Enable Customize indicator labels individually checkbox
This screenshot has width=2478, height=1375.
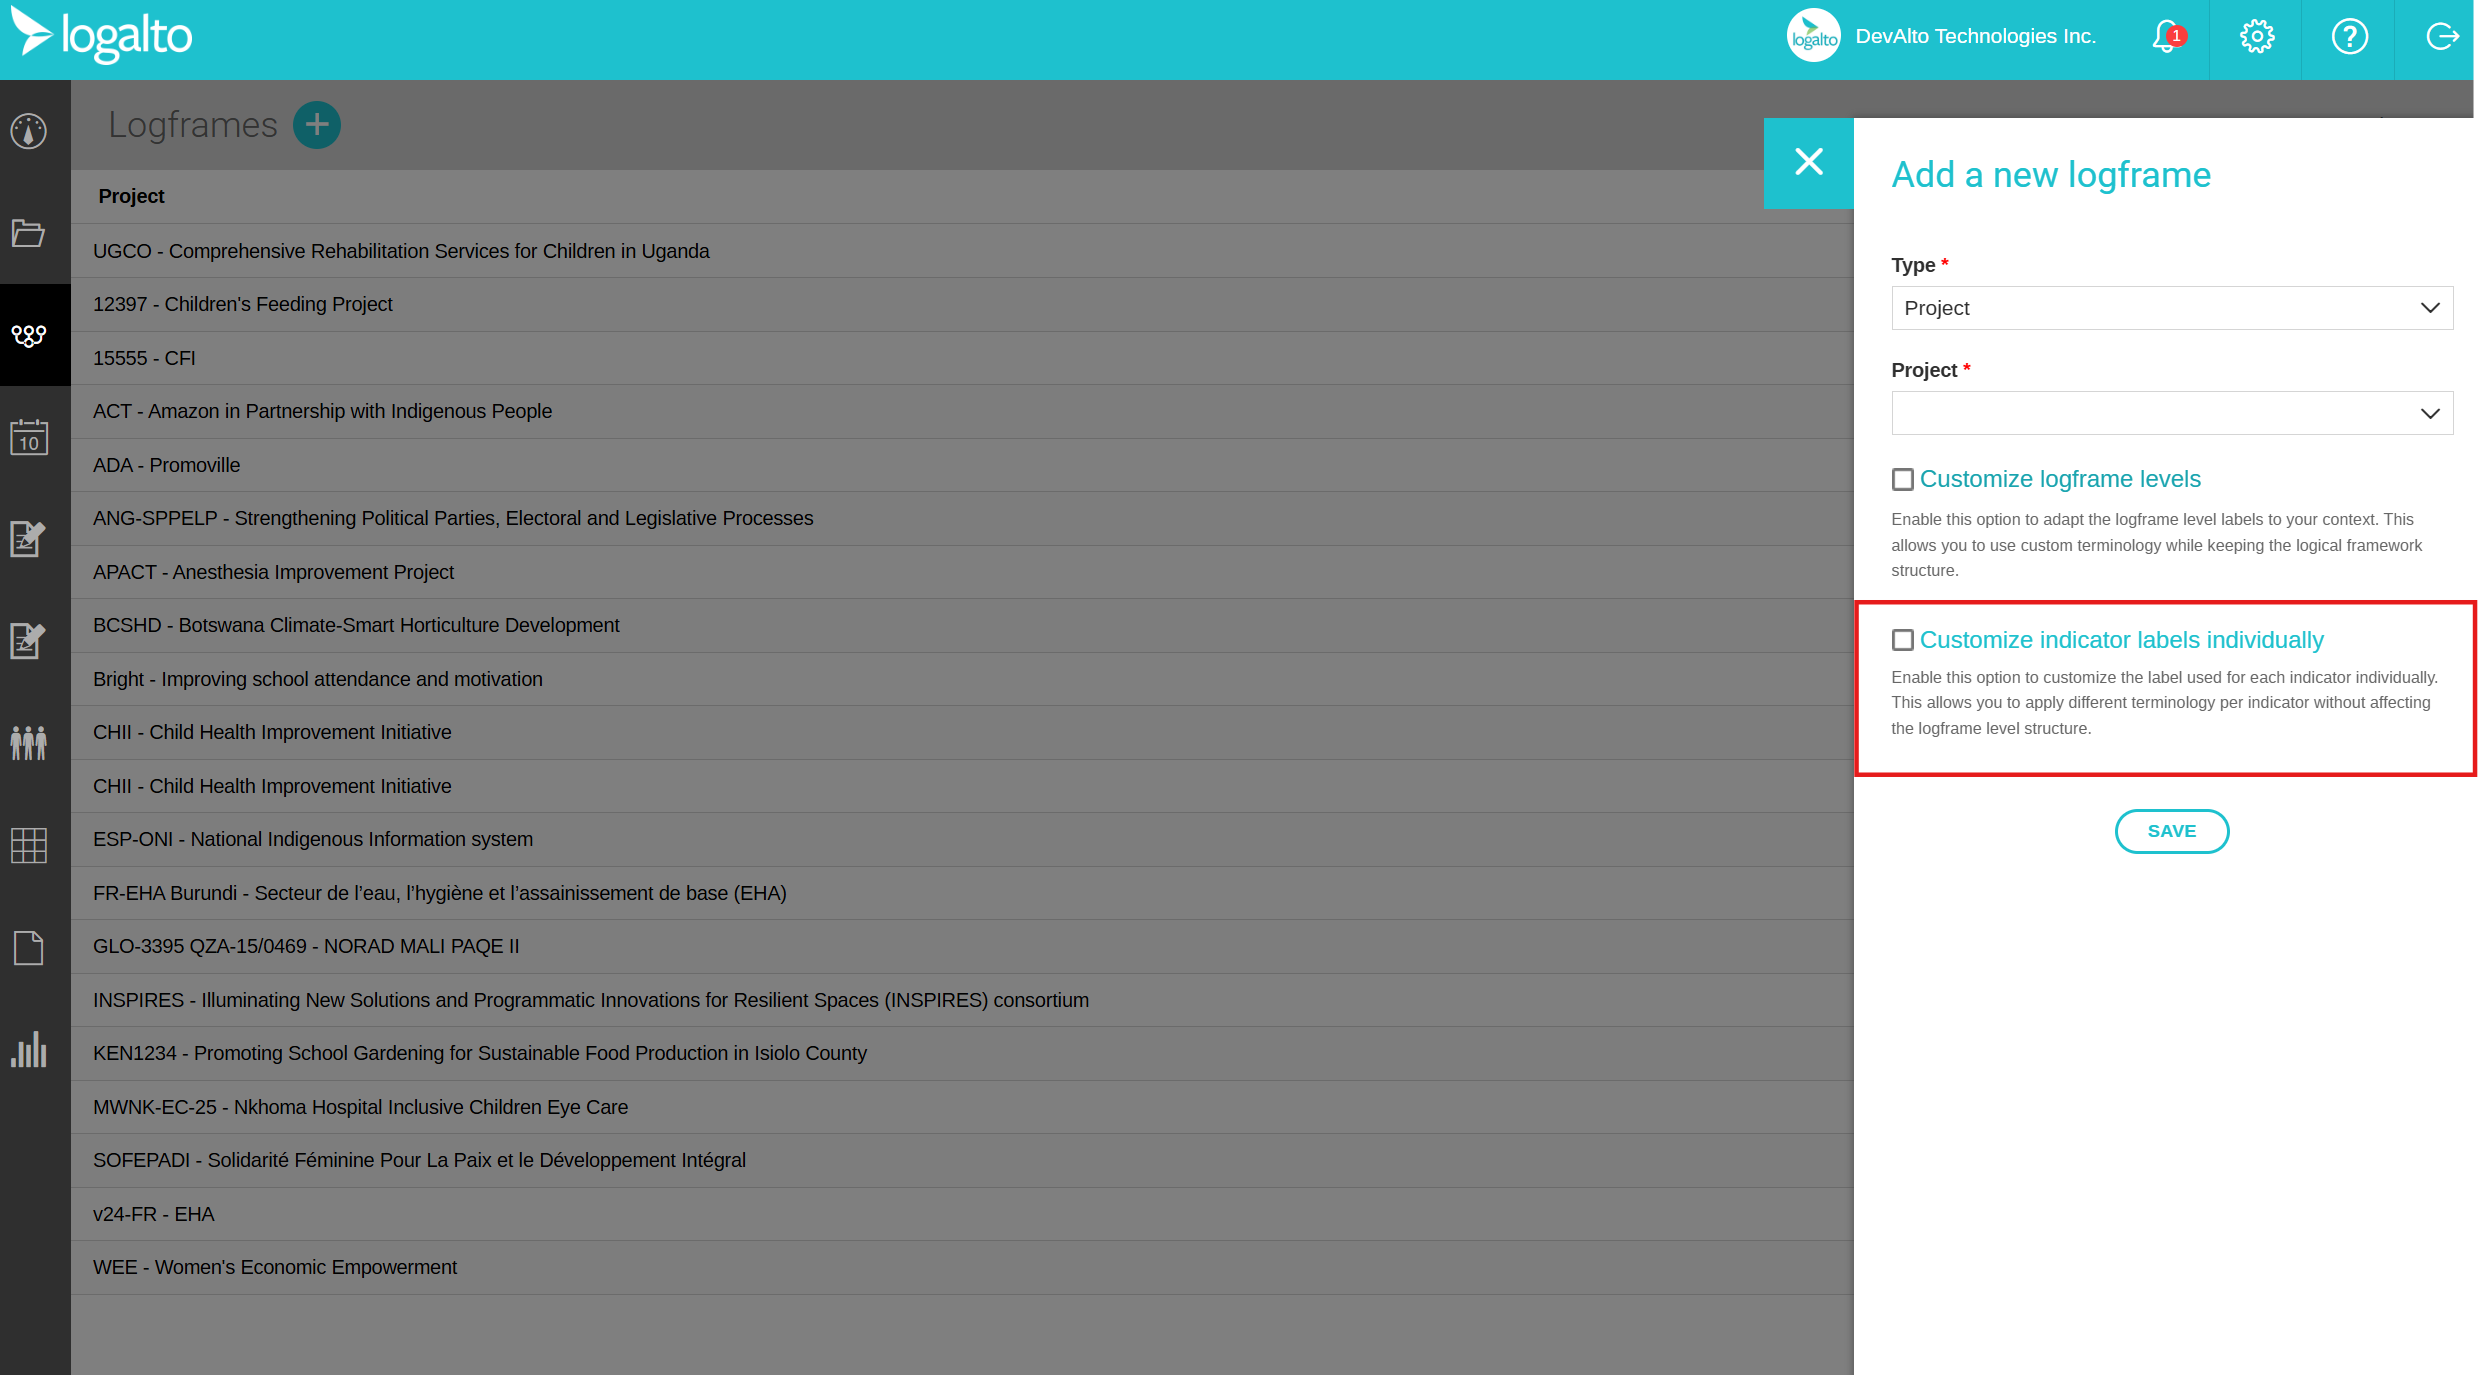point(1902,640)
